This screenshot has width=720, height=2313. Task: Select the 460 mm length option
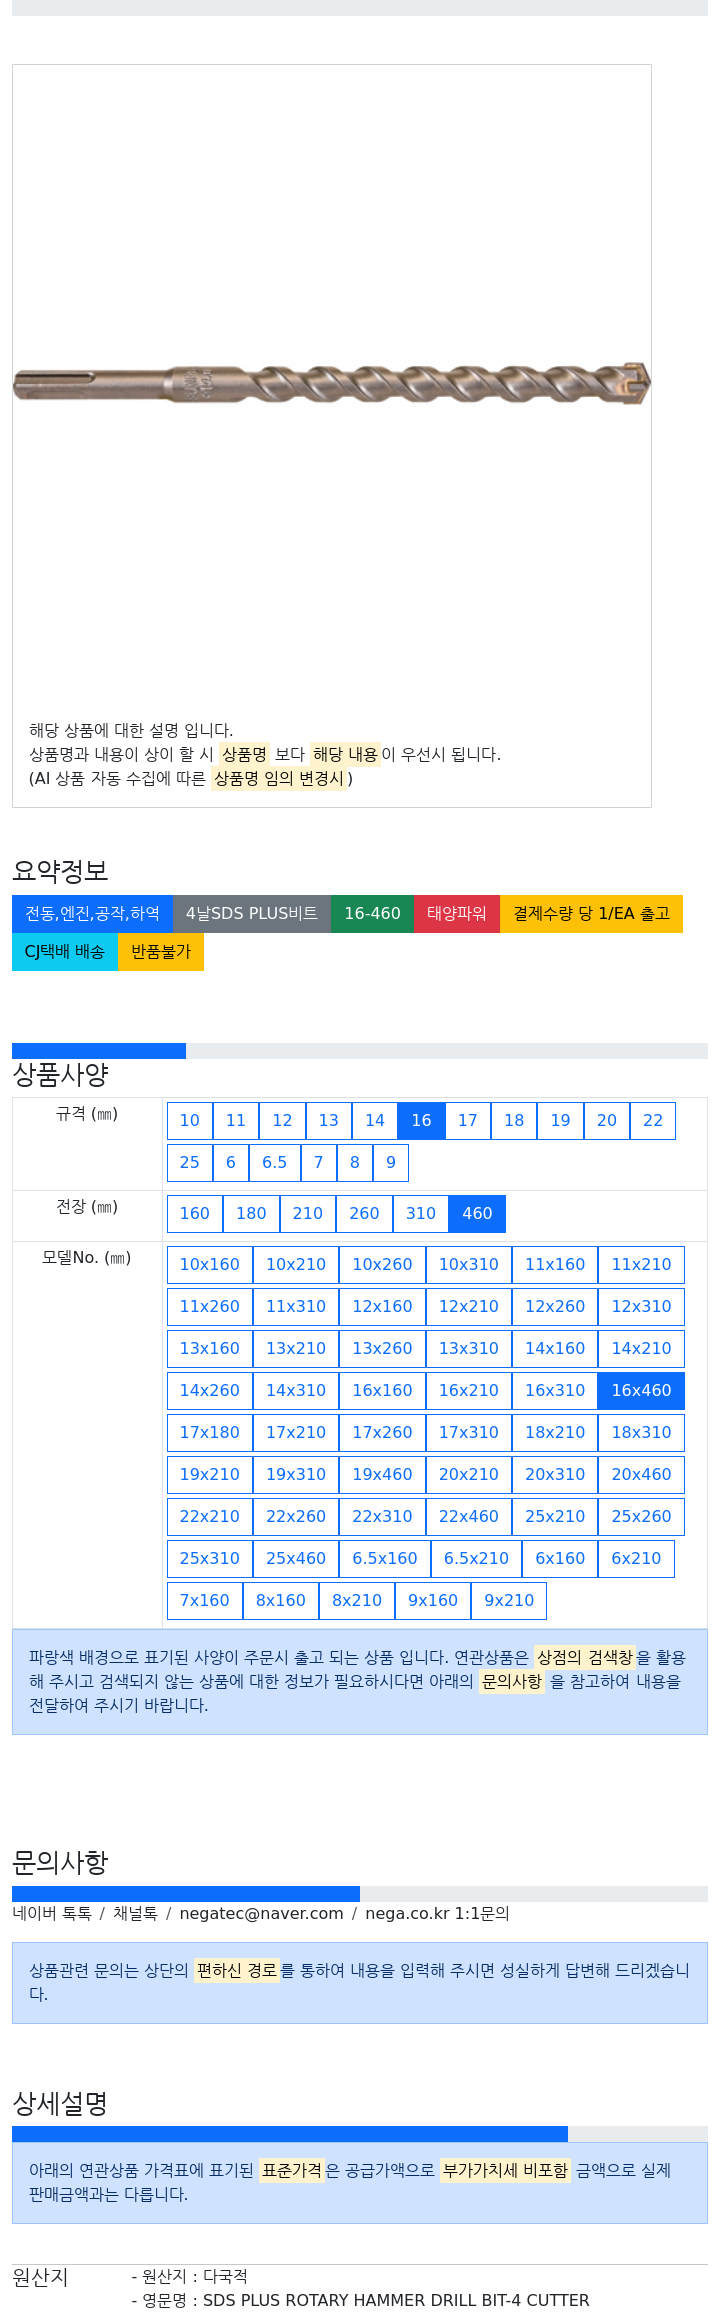[477, 1214]
